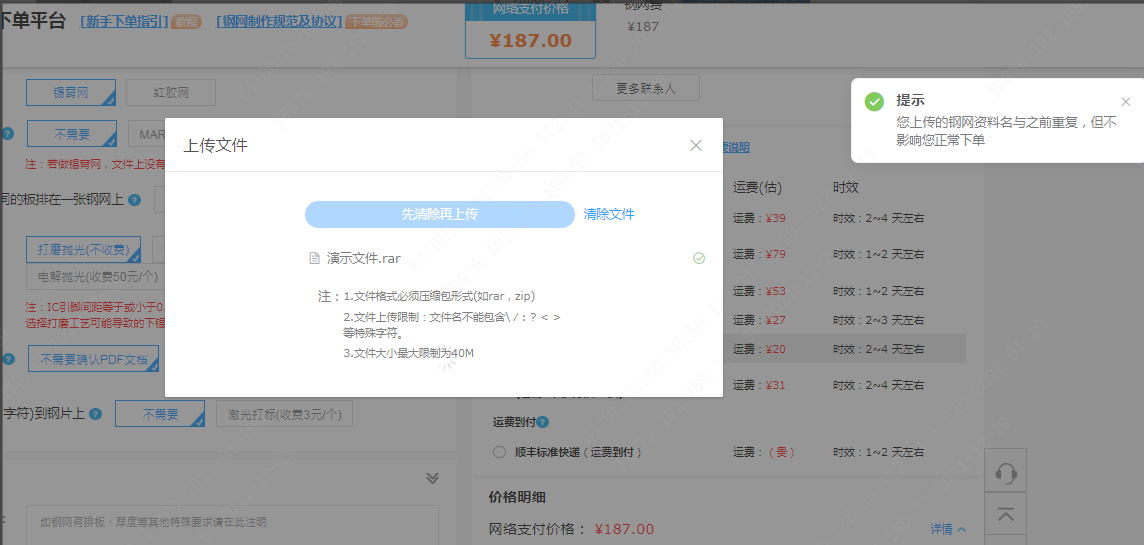Image resolution: width=1144 pixels, height=545 pixels.
Task: Click the file icon beside 演示文件.rar
Action: [315, 258]
